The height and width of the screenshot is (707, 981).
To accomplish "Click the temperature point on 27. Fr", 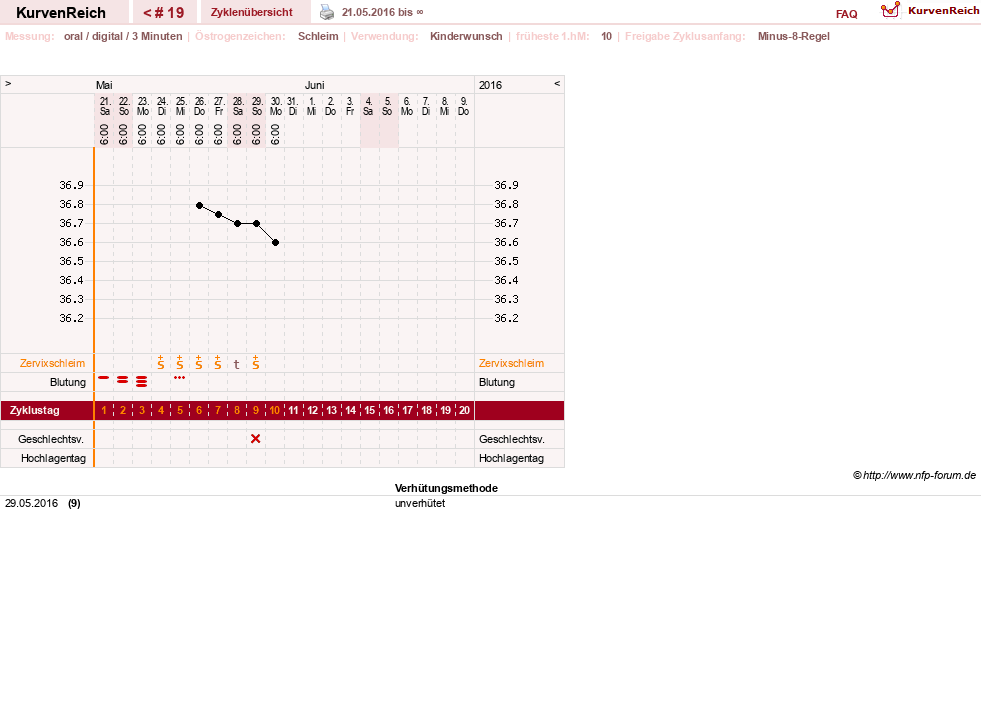I will click(218, 215).
